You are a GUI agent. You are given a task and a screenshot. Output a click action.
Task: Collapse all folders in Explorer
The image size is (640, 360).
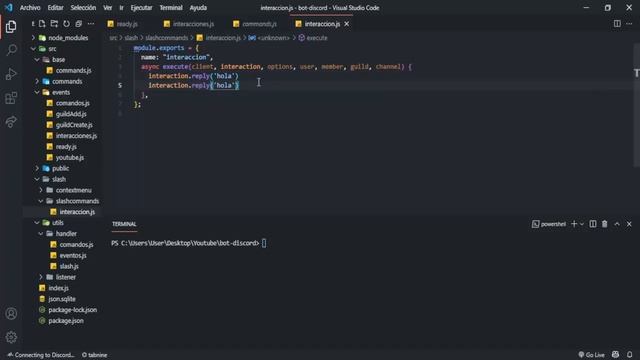[78, 24]
